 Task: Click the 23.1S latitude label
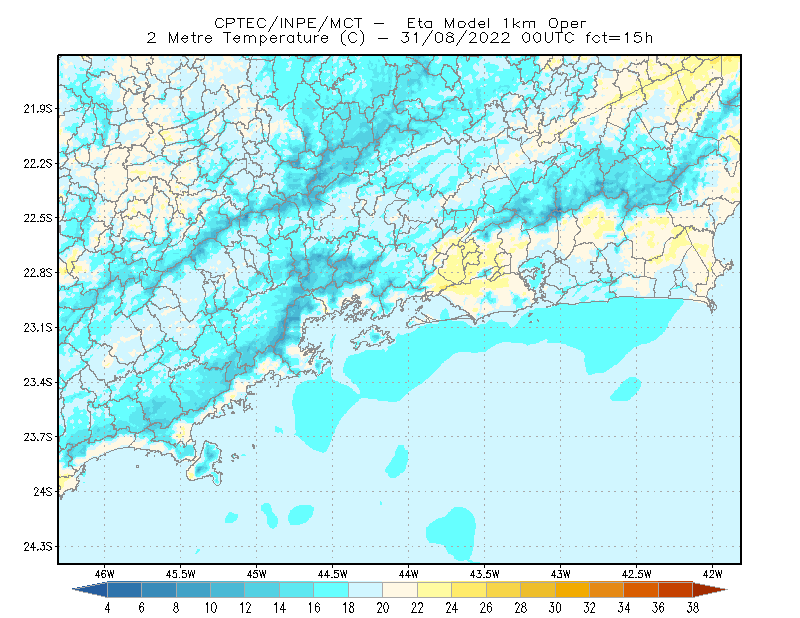[38, 328]
